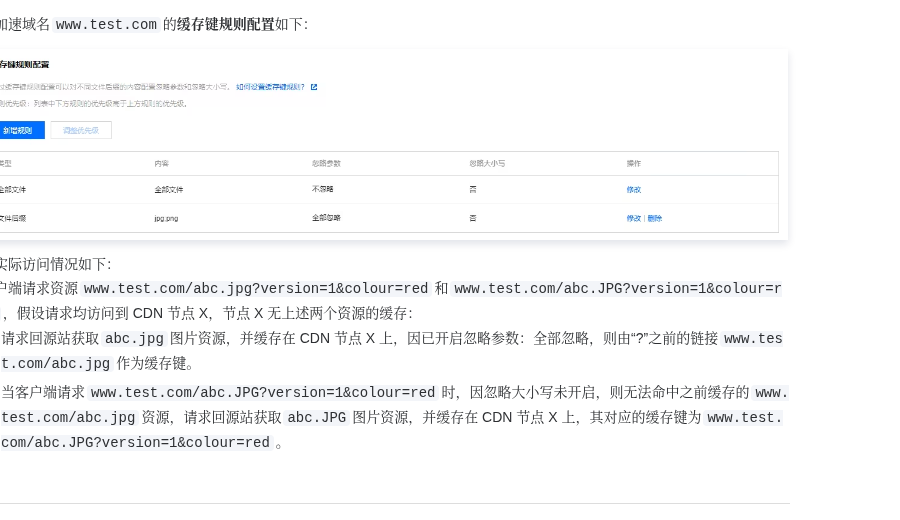This screenshot has width=900, height=520.
Task: Click the 内容 column header
Action: click(161, 164)
